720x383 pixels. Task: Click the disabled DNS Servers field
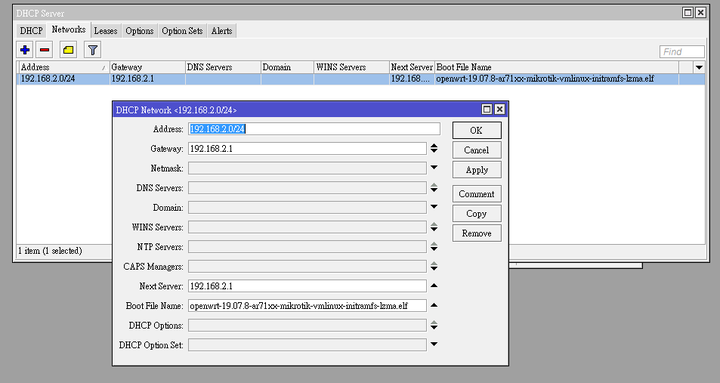307,188
